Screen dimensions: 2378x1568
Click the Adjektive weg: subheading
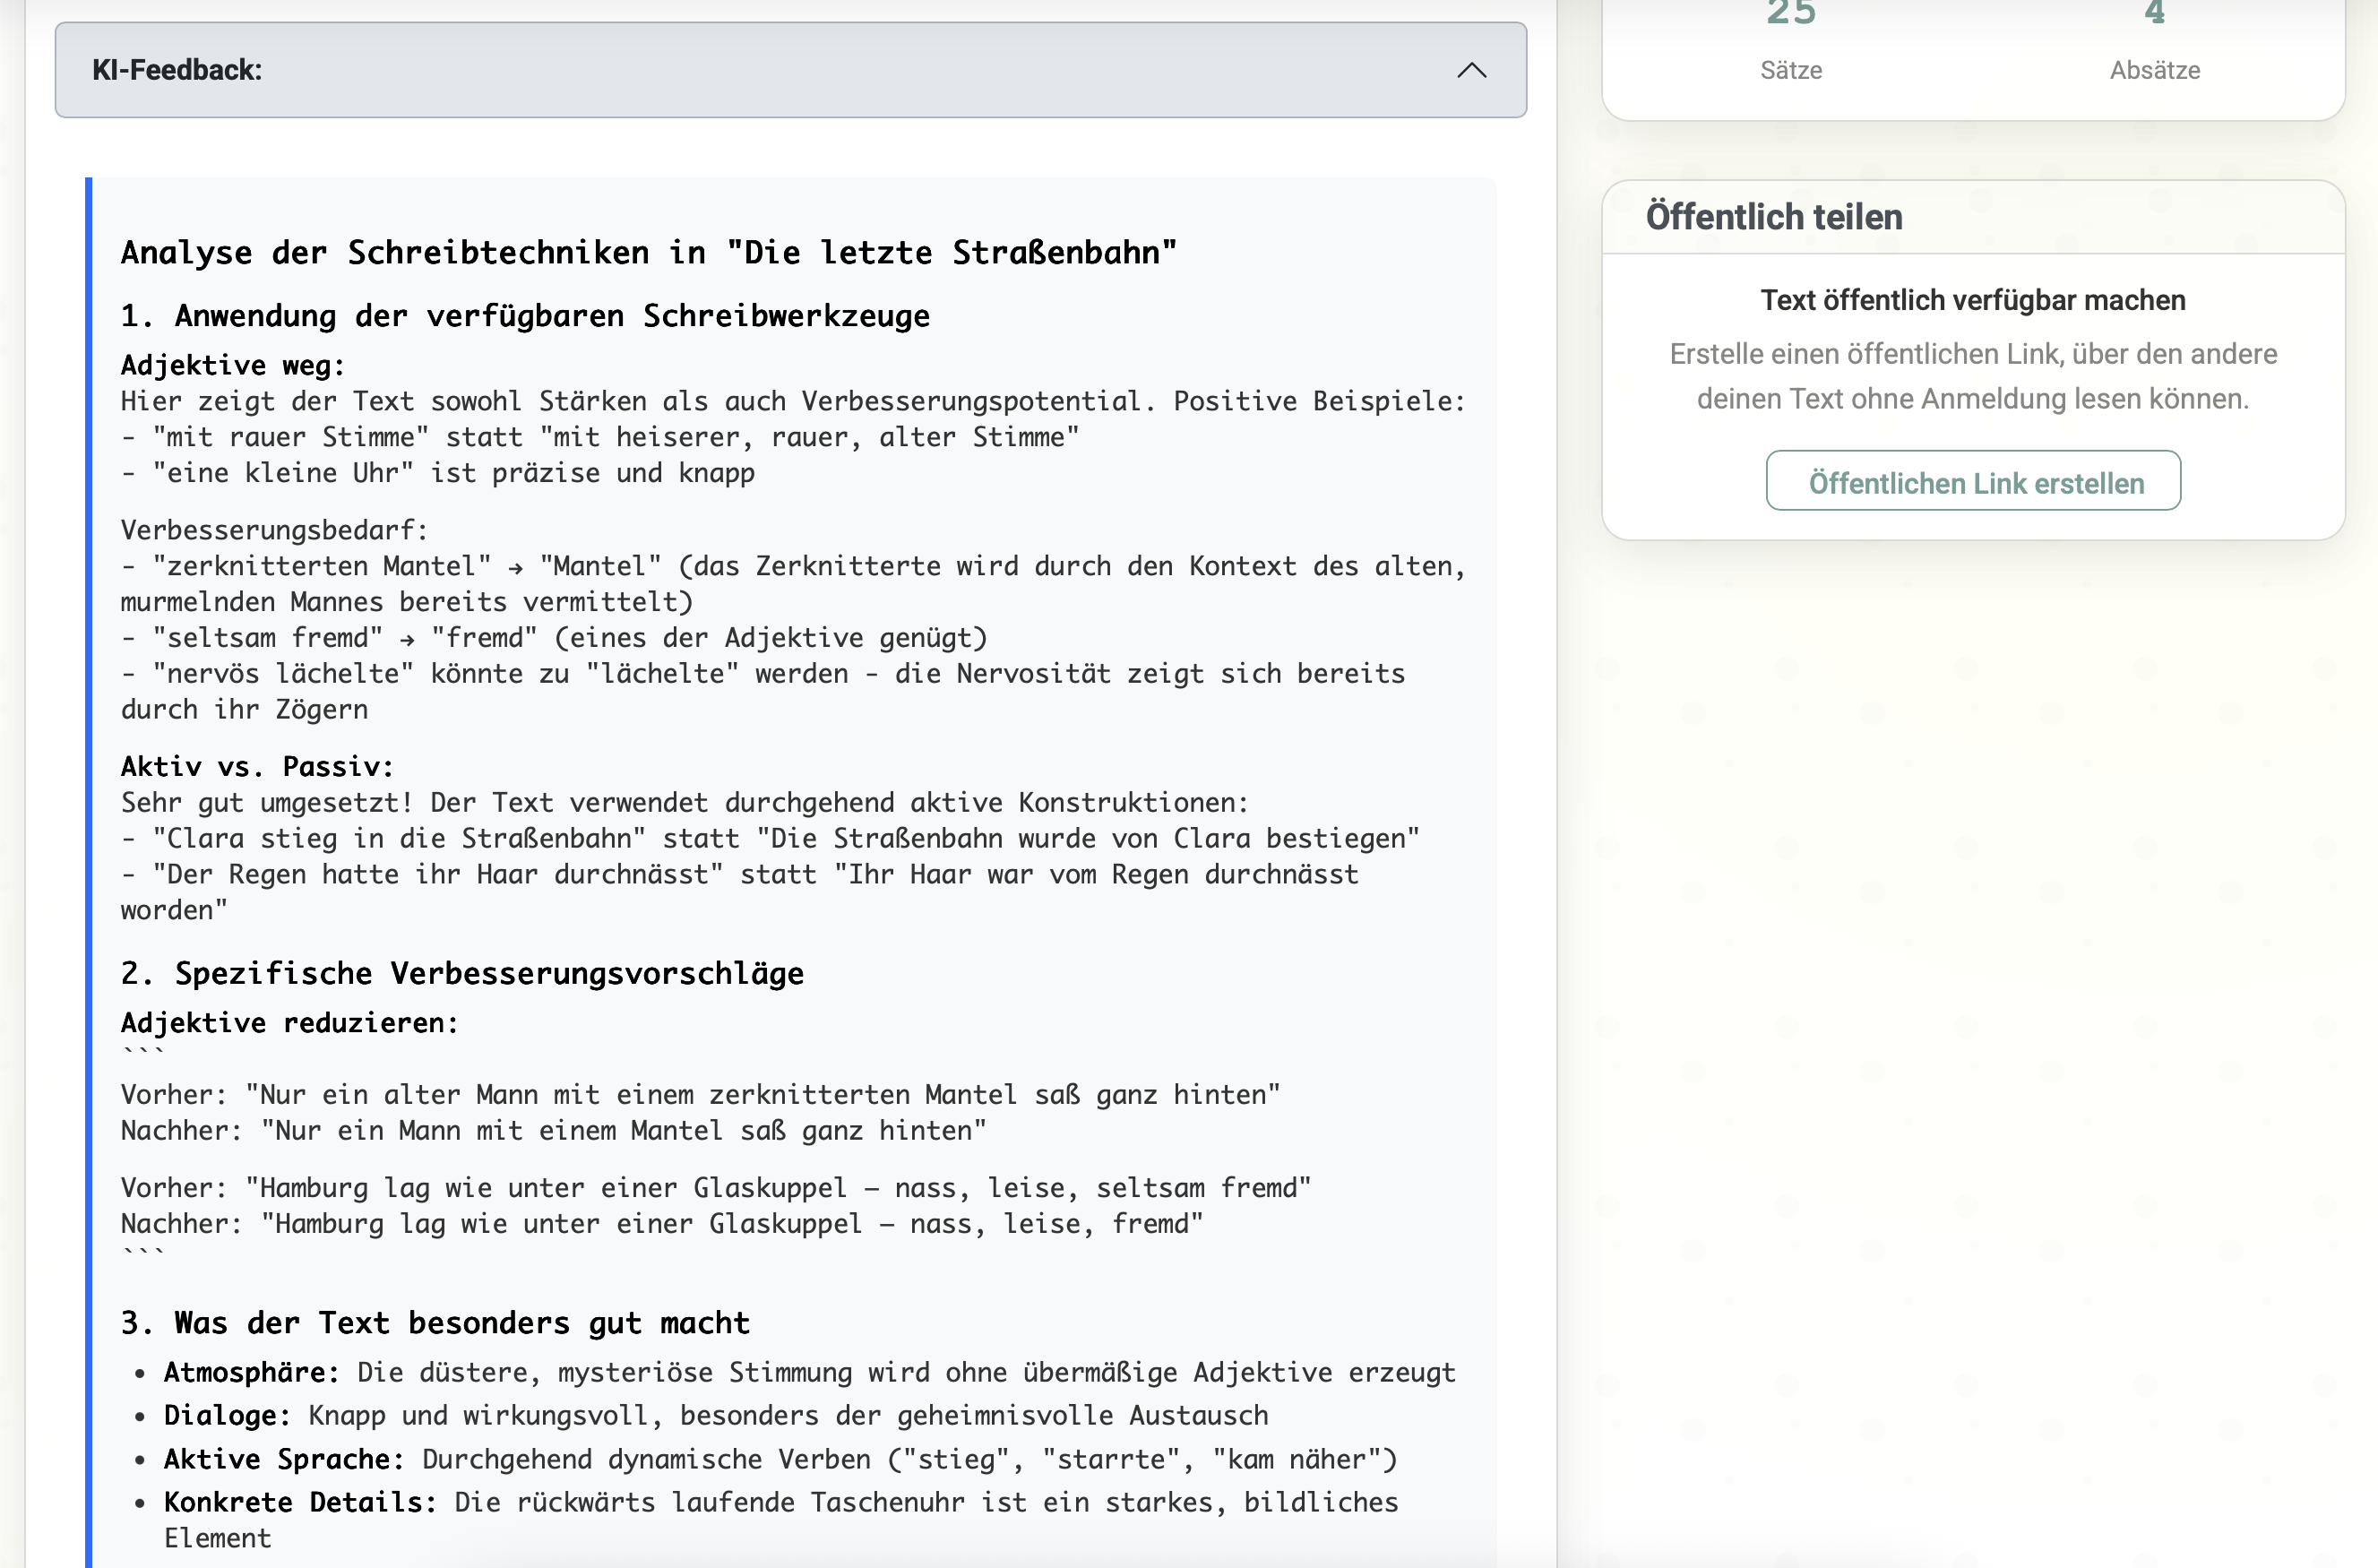click(x=232, y=365)
